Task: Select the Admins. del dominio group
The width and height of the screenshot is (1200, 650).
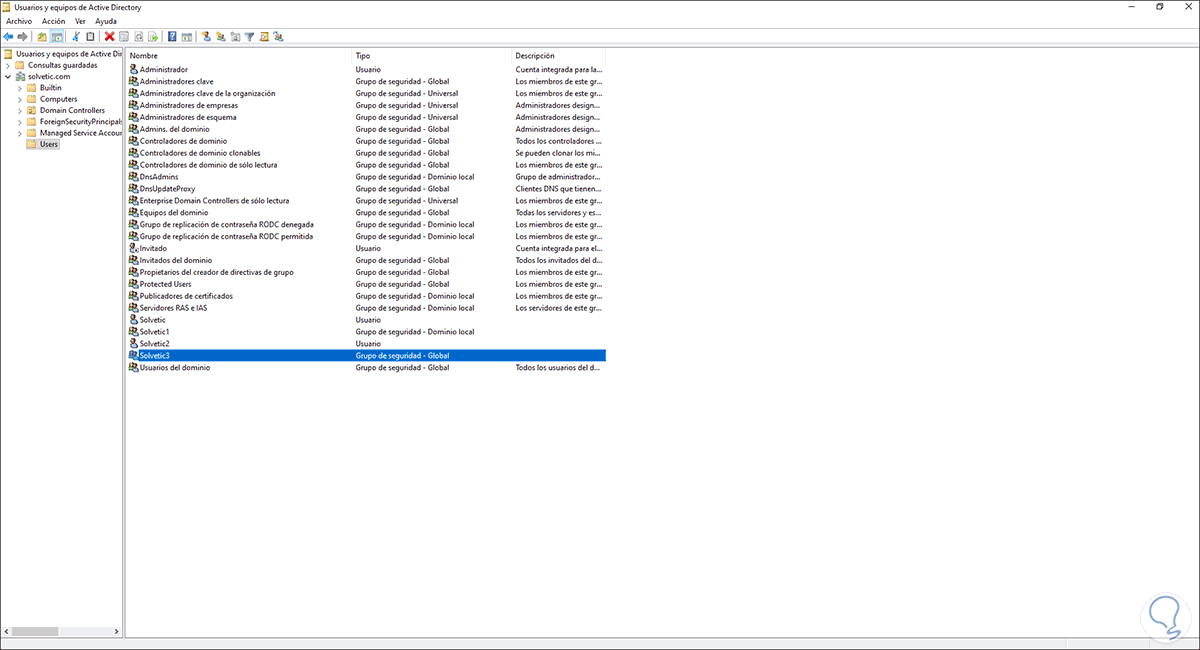Action: point(366,129)
